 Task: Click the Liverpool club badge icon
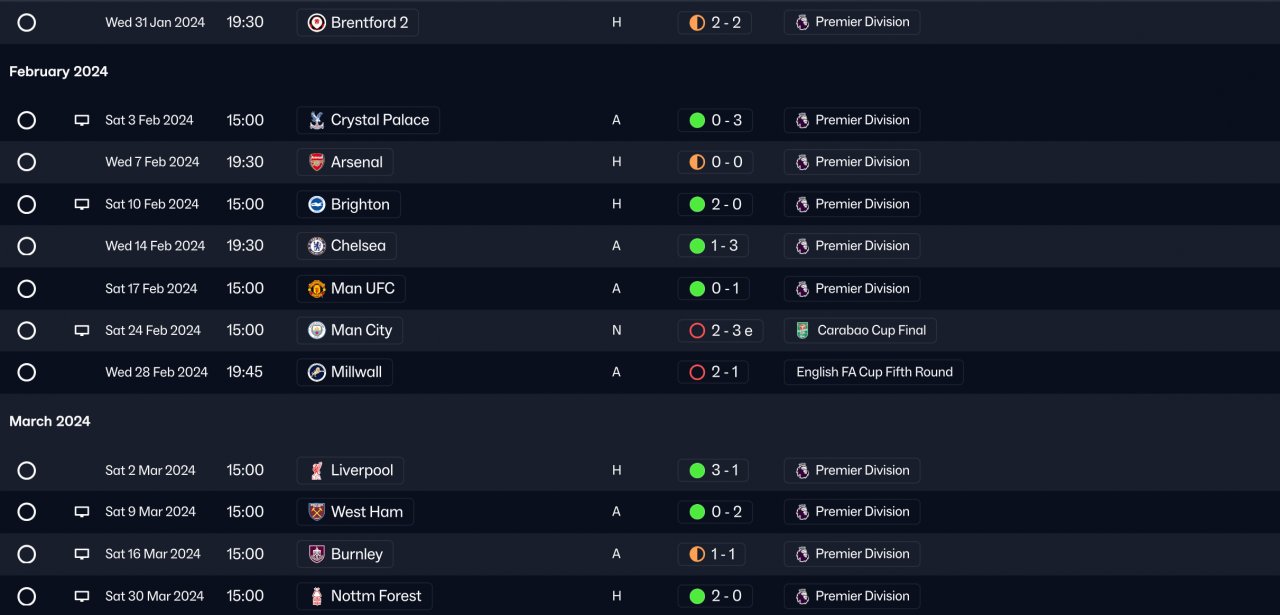pyautogui.click(x=316, y=470)
